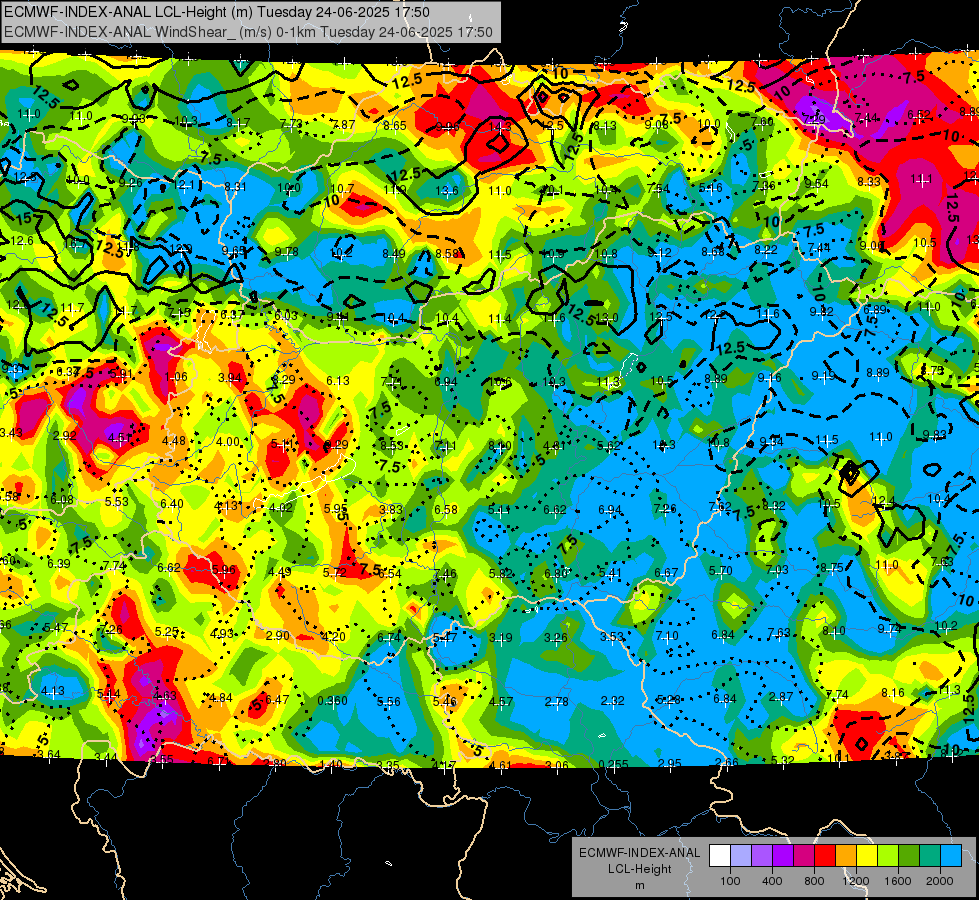This screenshot has height=900, width=979.
Task: Click the legend scale label 2000
Action: [940, 881]
